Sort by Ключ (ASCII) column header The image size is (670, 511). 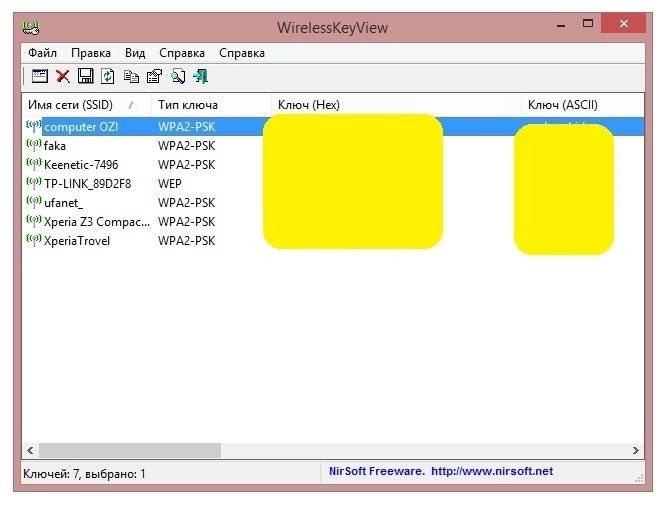tap(582, 105)
